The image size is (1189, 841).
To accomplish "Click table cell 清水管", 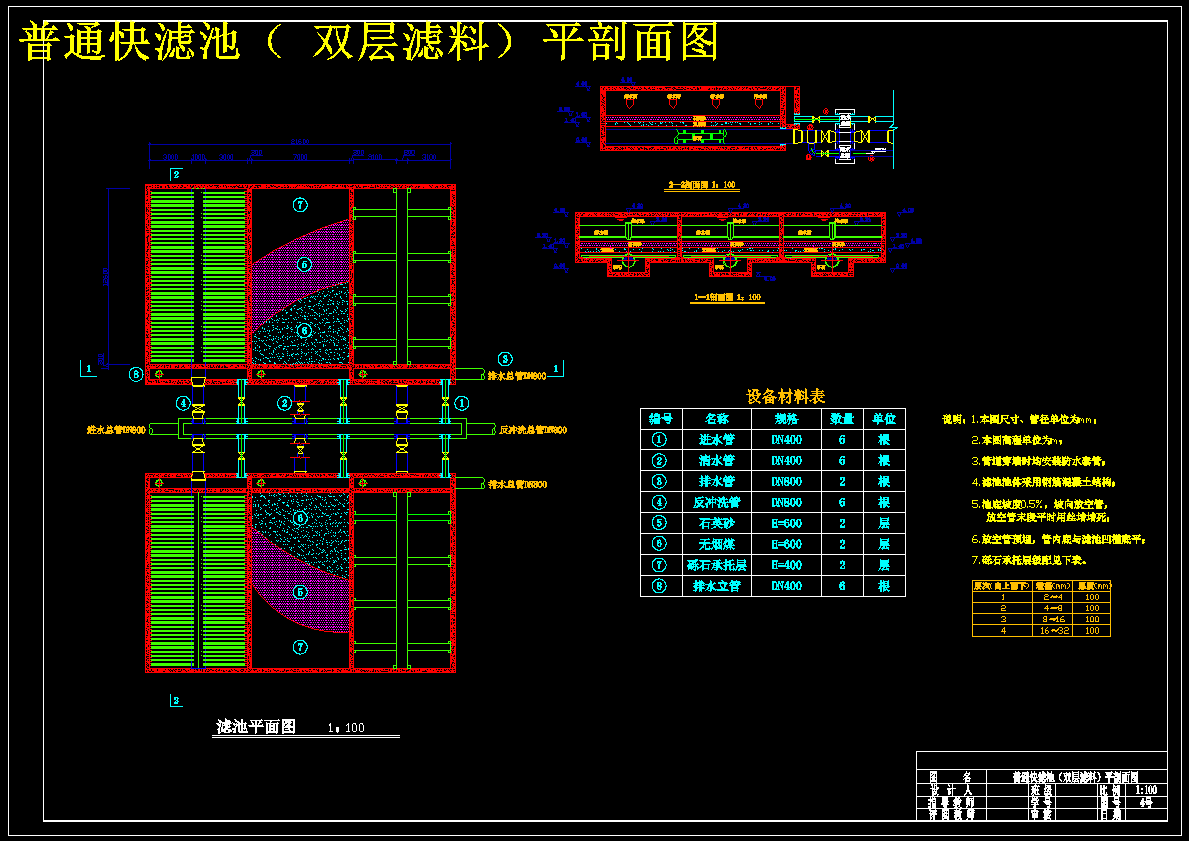I will coord(717,460).
